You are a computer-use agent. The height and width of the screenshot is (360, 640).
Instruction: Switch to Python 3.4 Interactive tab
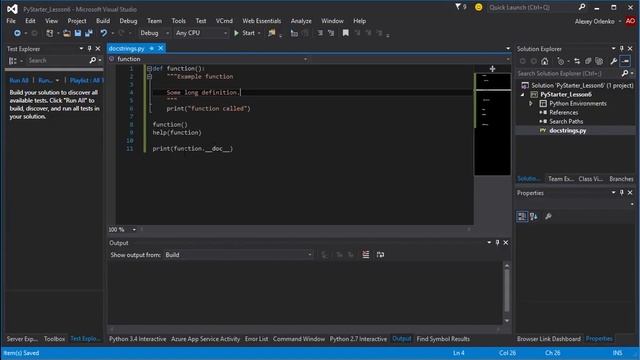coord(138,339)
